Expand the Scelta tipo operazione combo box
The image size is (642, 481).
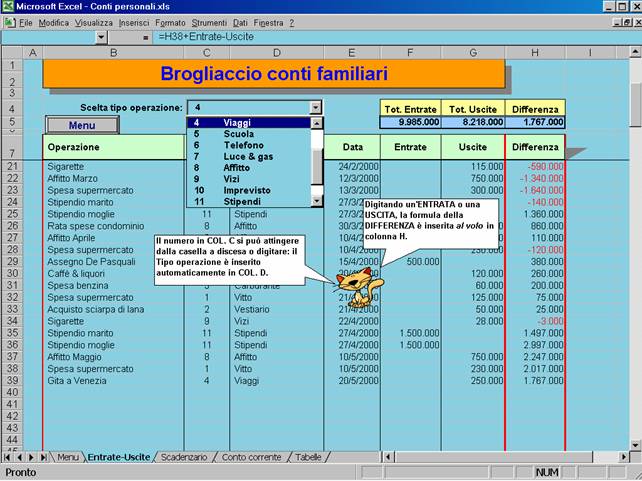[x=316, y=107]
